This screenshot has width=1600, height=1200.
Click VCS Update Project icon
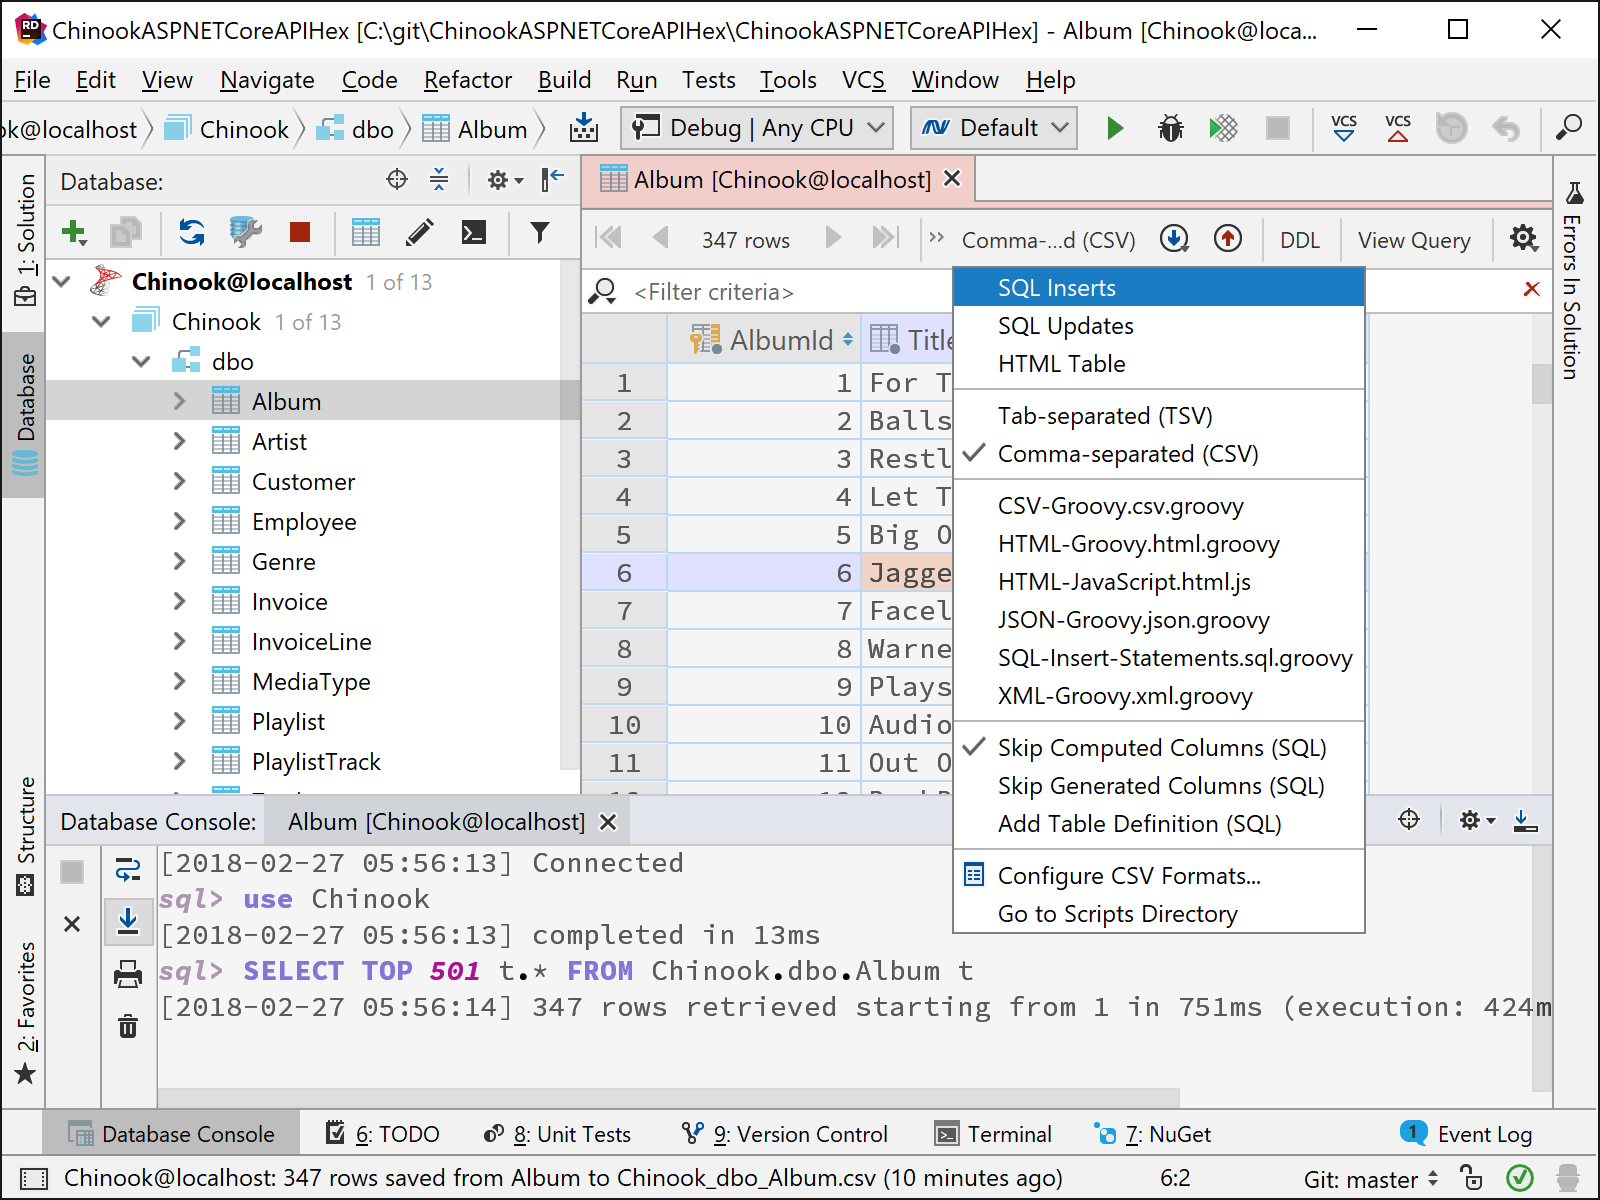coord(1344,128)
